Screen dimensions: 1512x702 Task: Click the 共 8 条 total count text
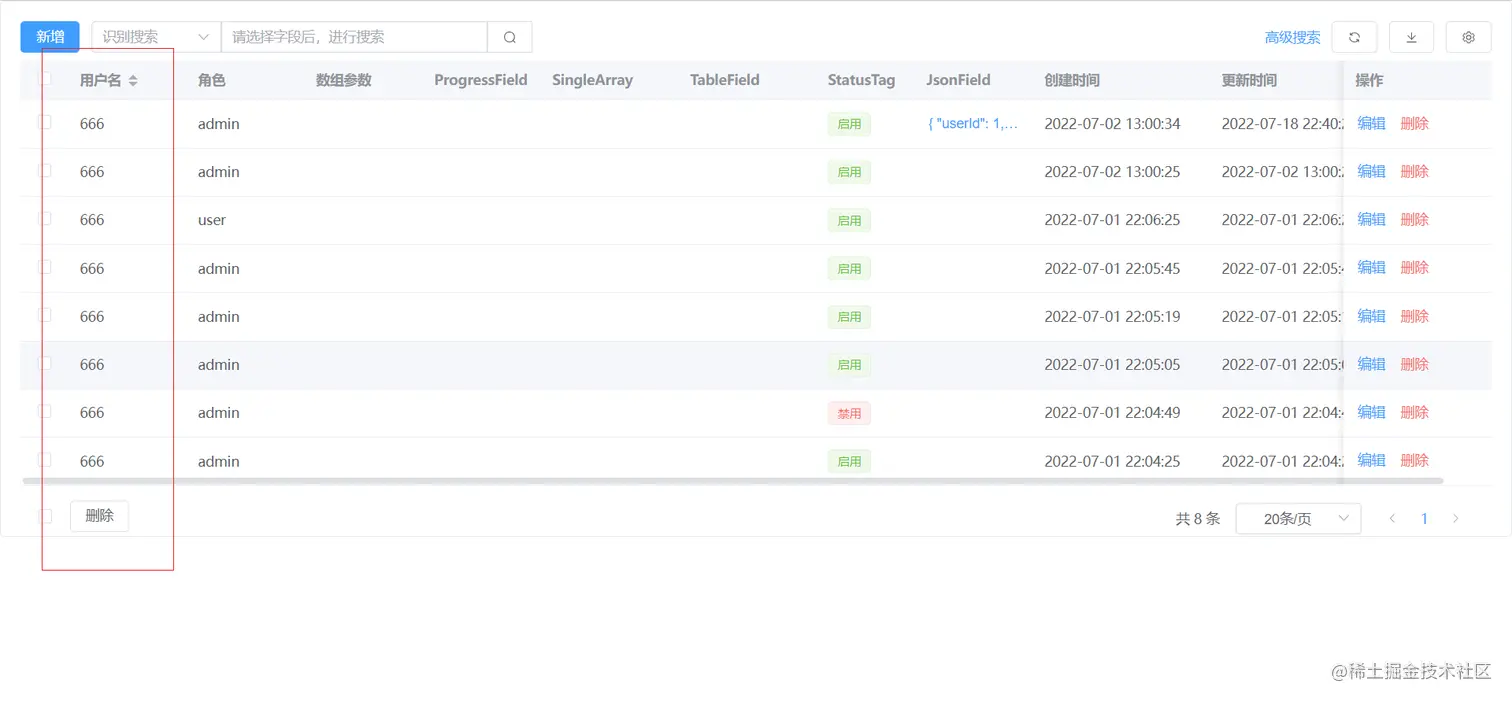pos(1198,518)
